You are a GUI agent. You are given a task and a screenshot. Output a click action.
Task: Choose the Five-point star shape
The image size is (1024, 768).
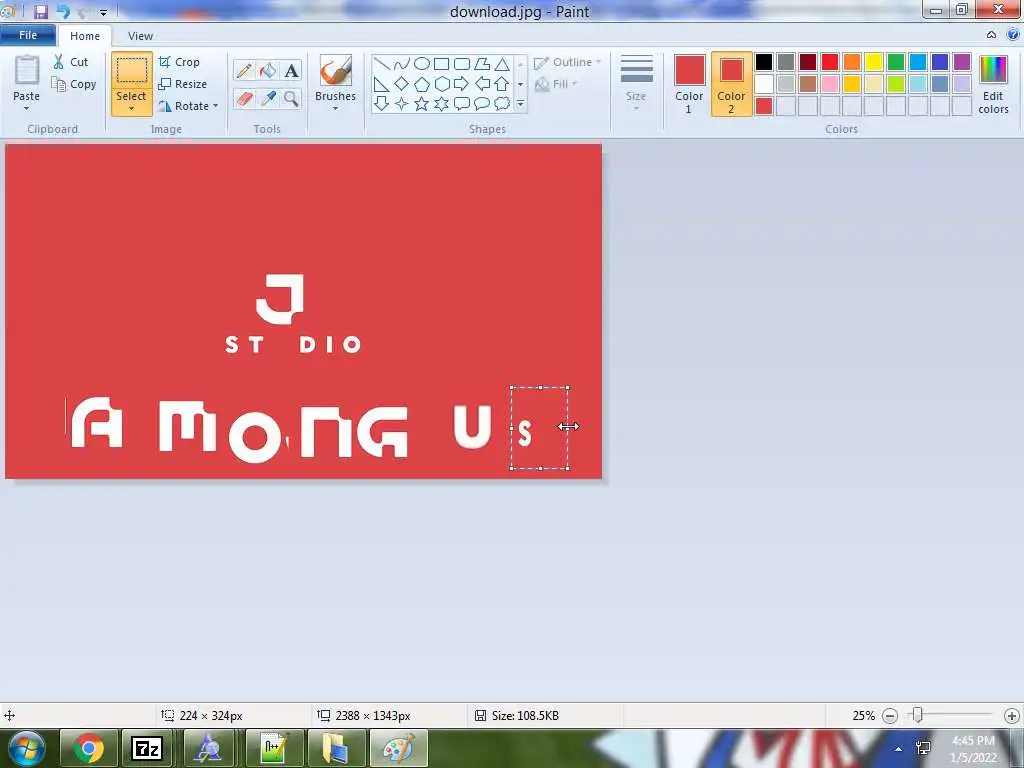coord(422,103)
